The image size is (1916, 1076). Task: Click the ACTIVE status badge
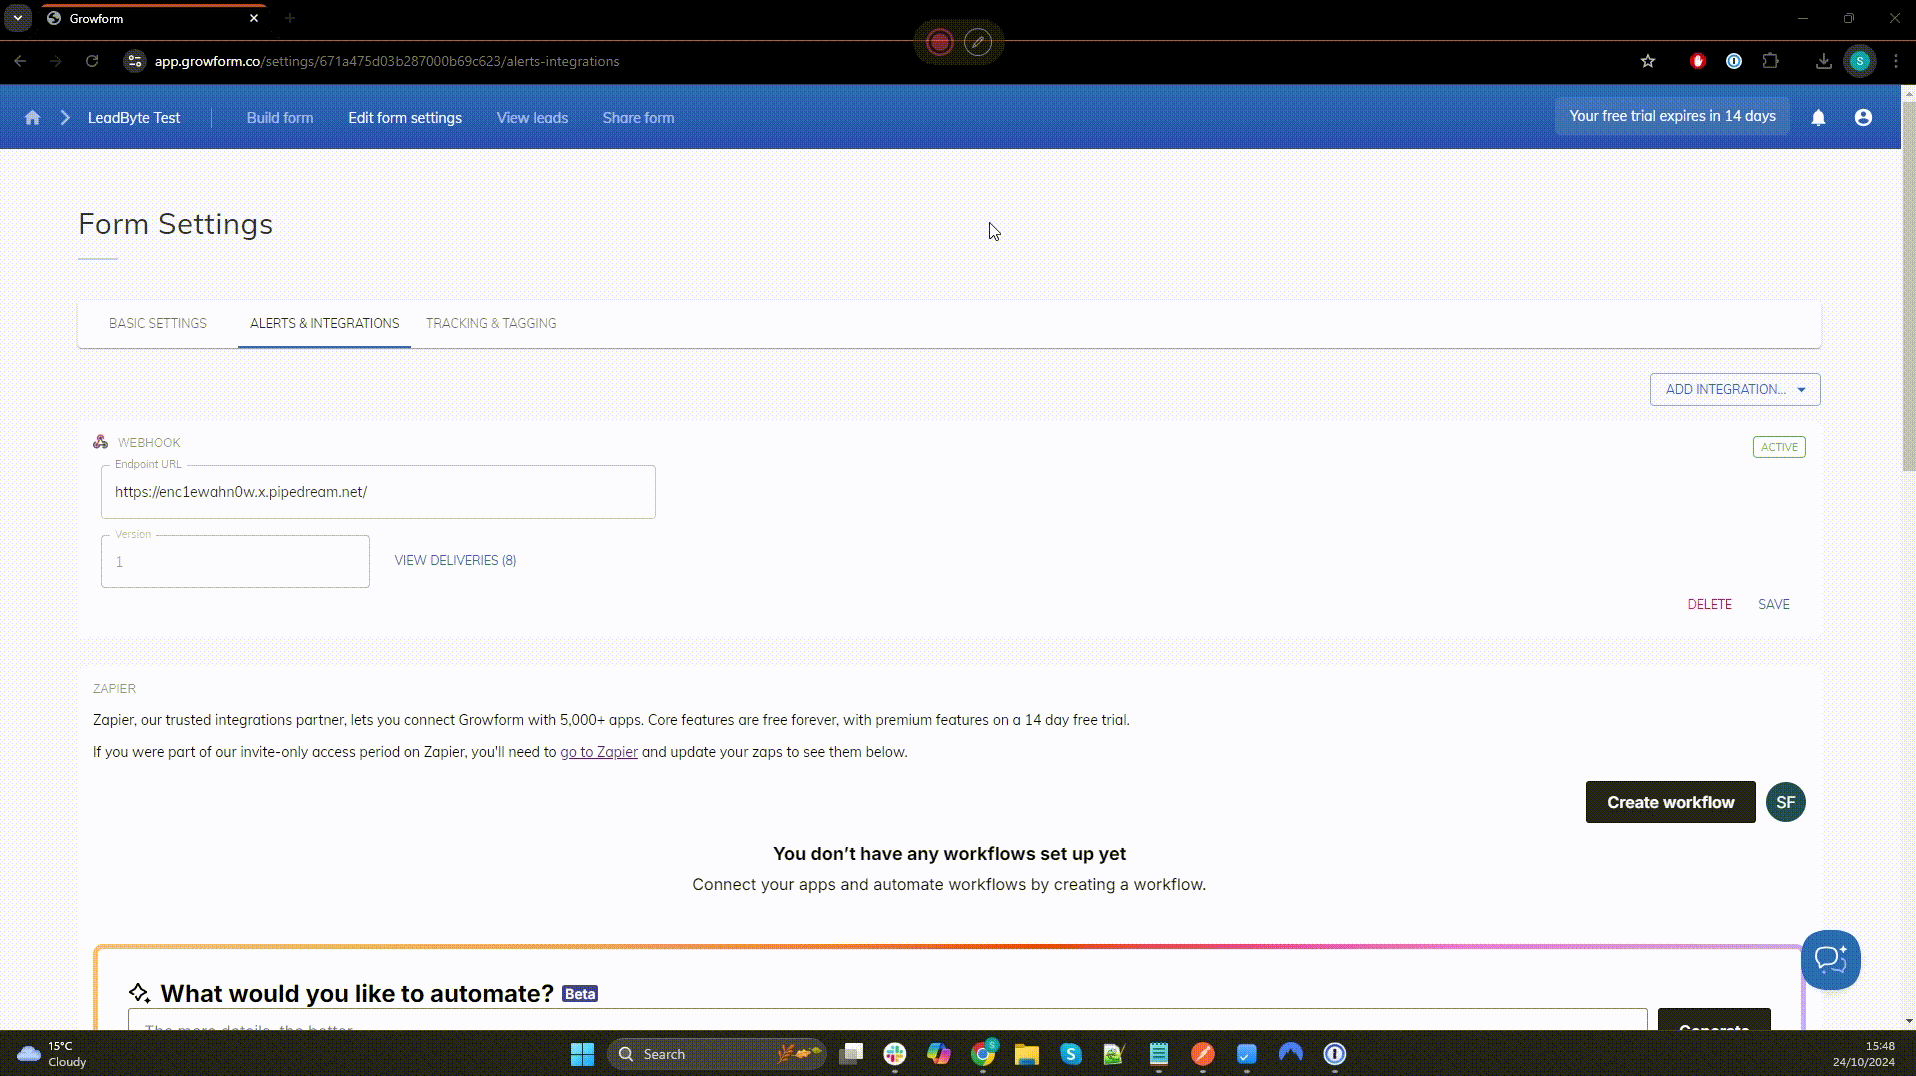pos(1779,447)
